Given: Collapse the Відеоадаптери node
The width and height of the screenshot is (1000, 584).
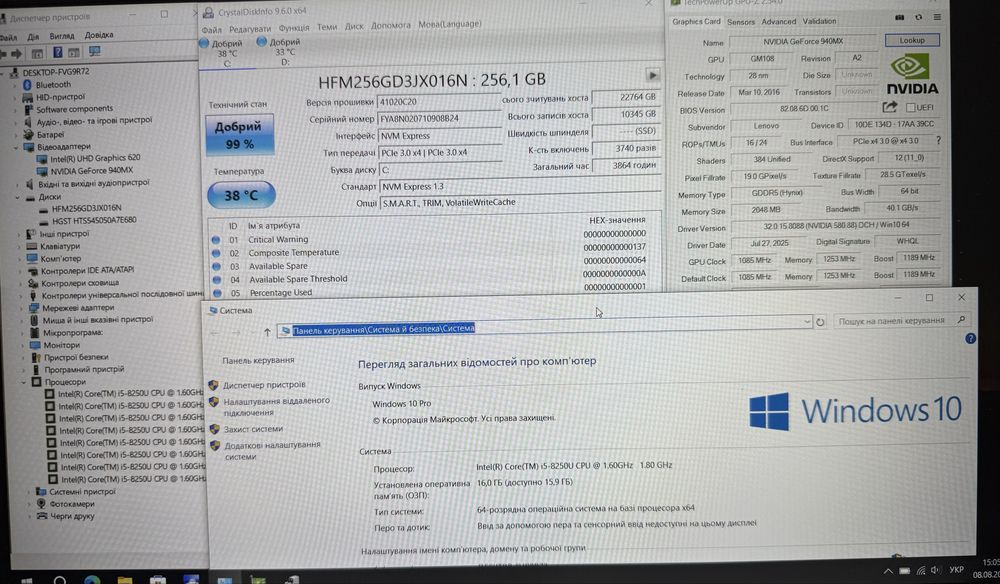Looking at the screenshot, I should coord(17,147).
